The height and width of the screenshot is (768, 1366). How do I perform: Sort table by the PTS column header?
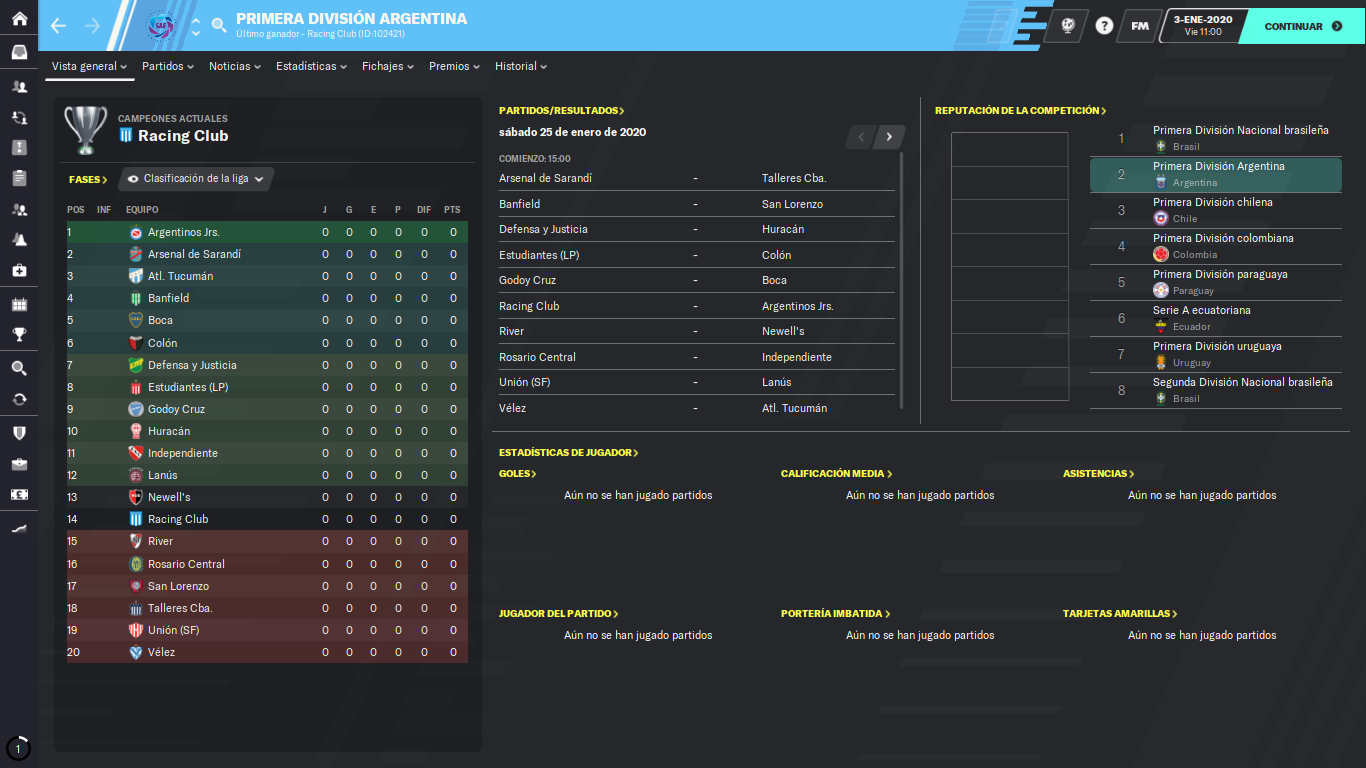(452, 210)
